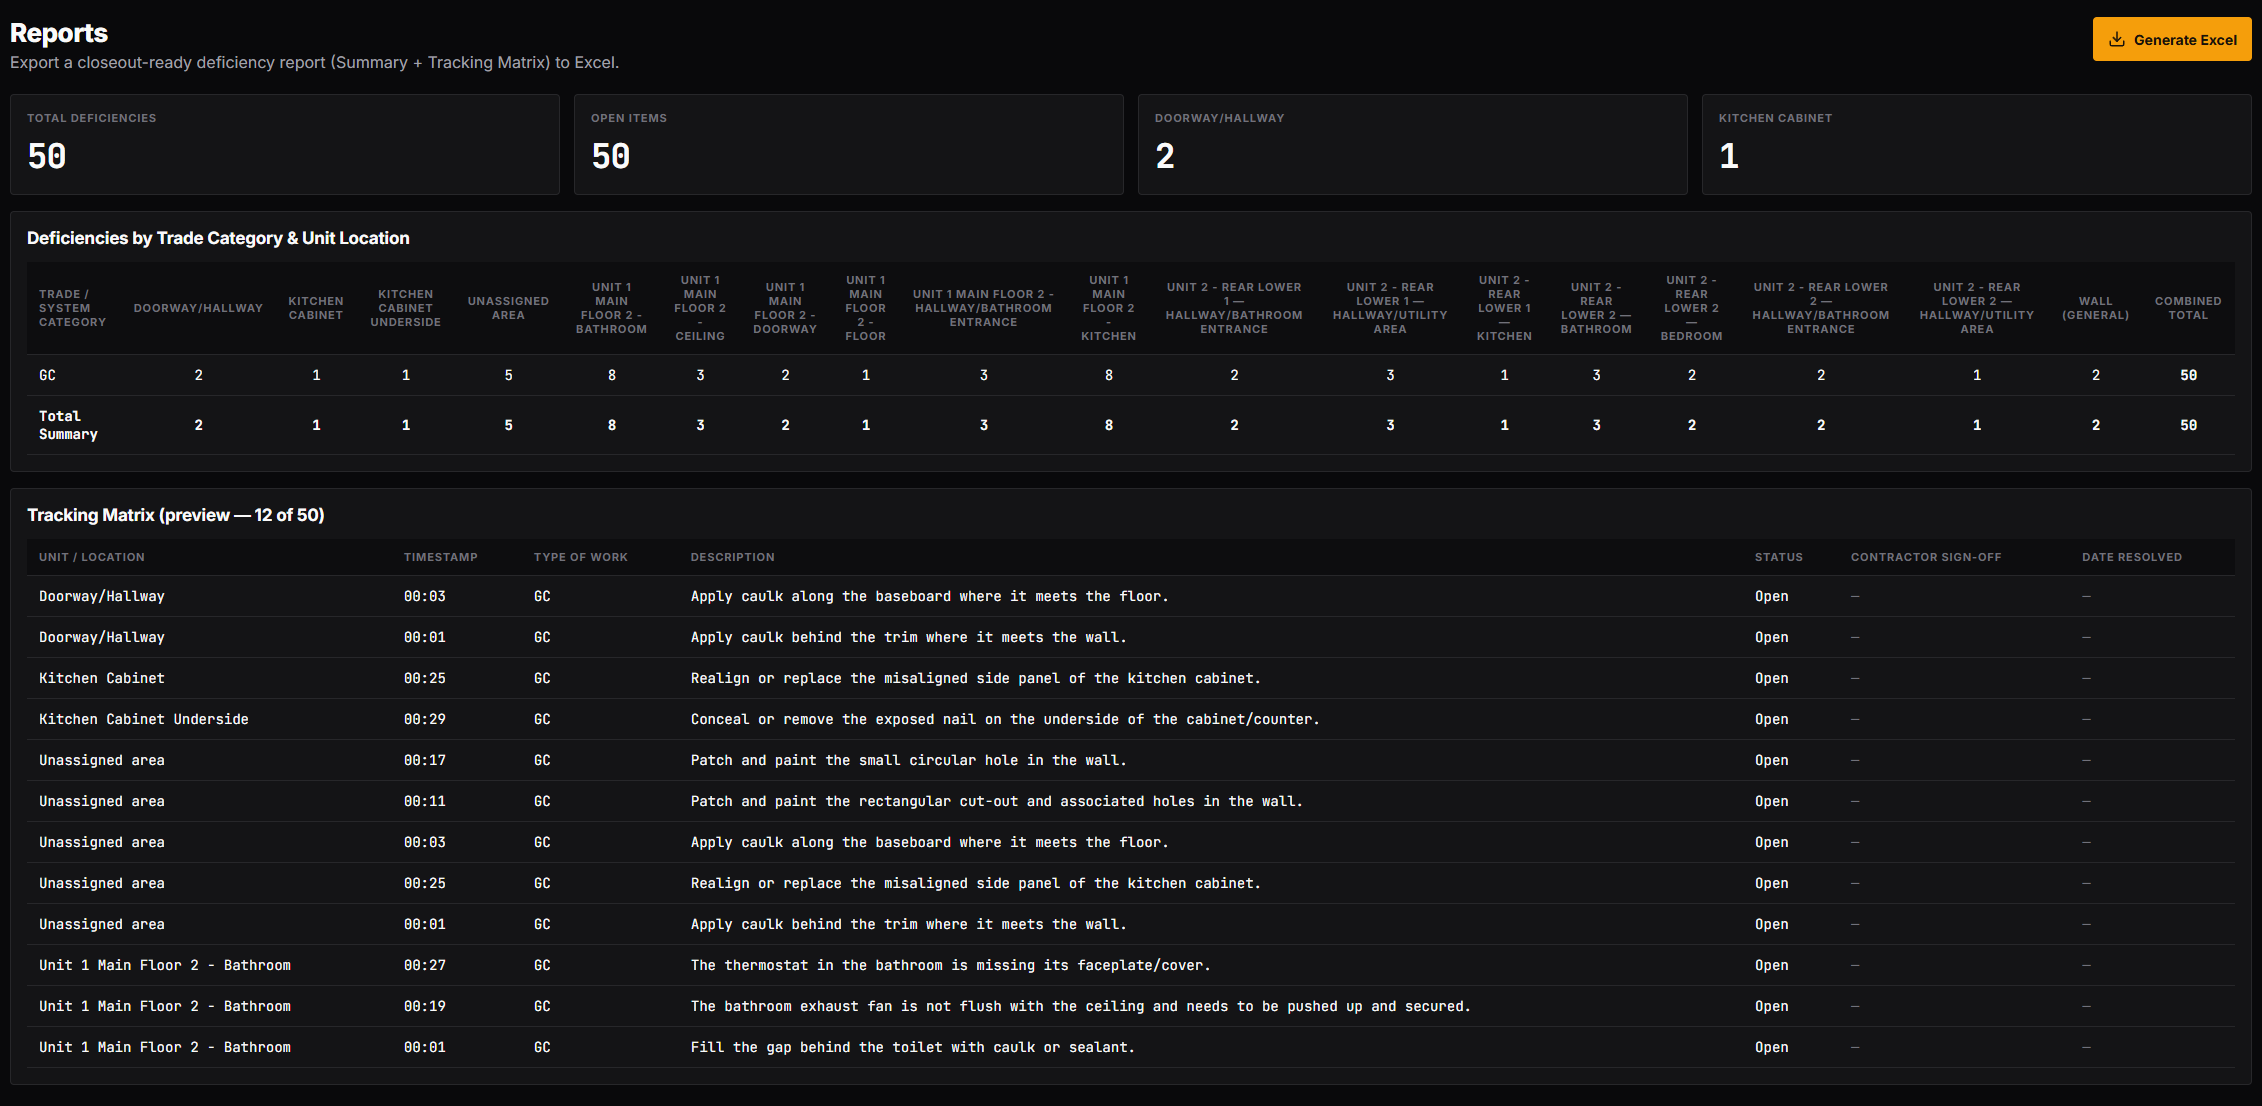Select the Doorway/Hallway row with timestamp 00:03
The image size is (2262, 1106).
point(1131,596)
